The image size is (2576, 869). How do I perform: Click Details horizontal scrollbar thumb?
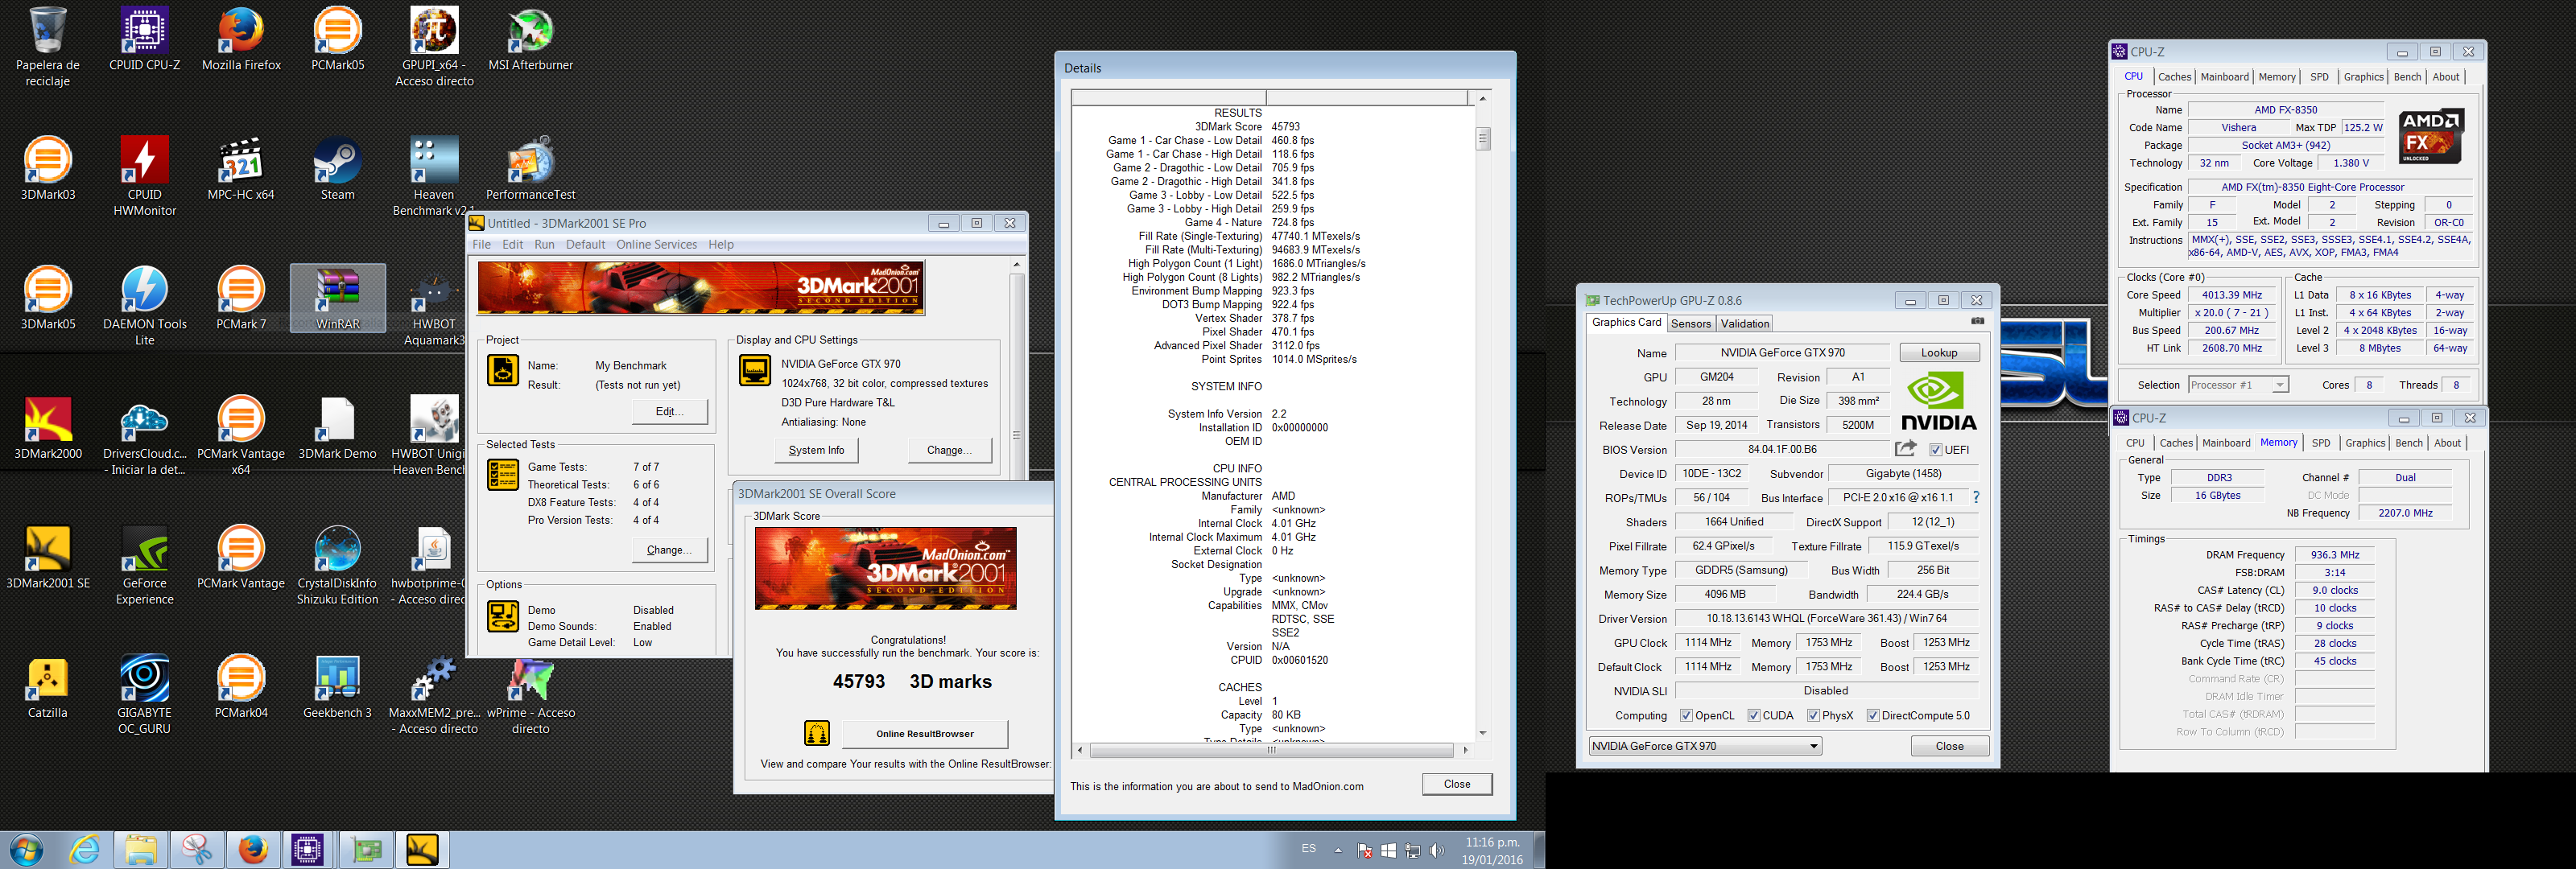click(x=1271, y=749)
